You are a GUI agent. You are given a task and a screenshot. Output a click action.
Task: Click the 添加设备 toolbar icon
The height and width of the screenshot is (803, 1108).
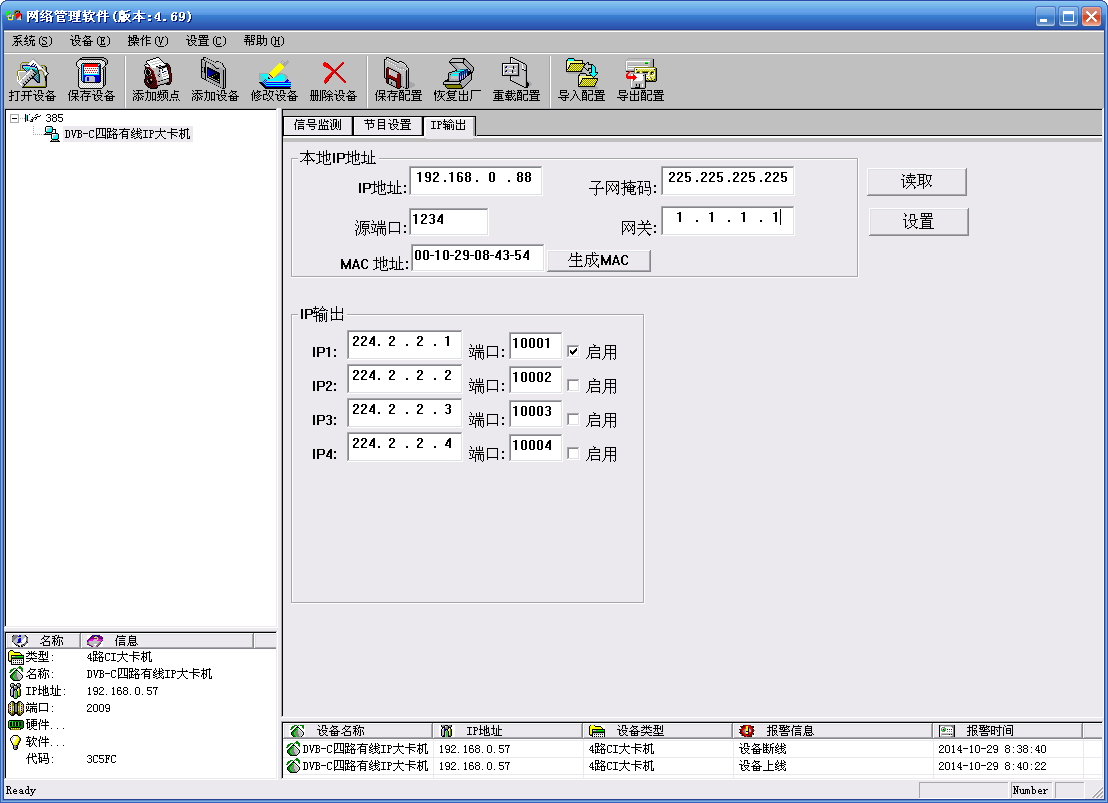coord(214,74)
